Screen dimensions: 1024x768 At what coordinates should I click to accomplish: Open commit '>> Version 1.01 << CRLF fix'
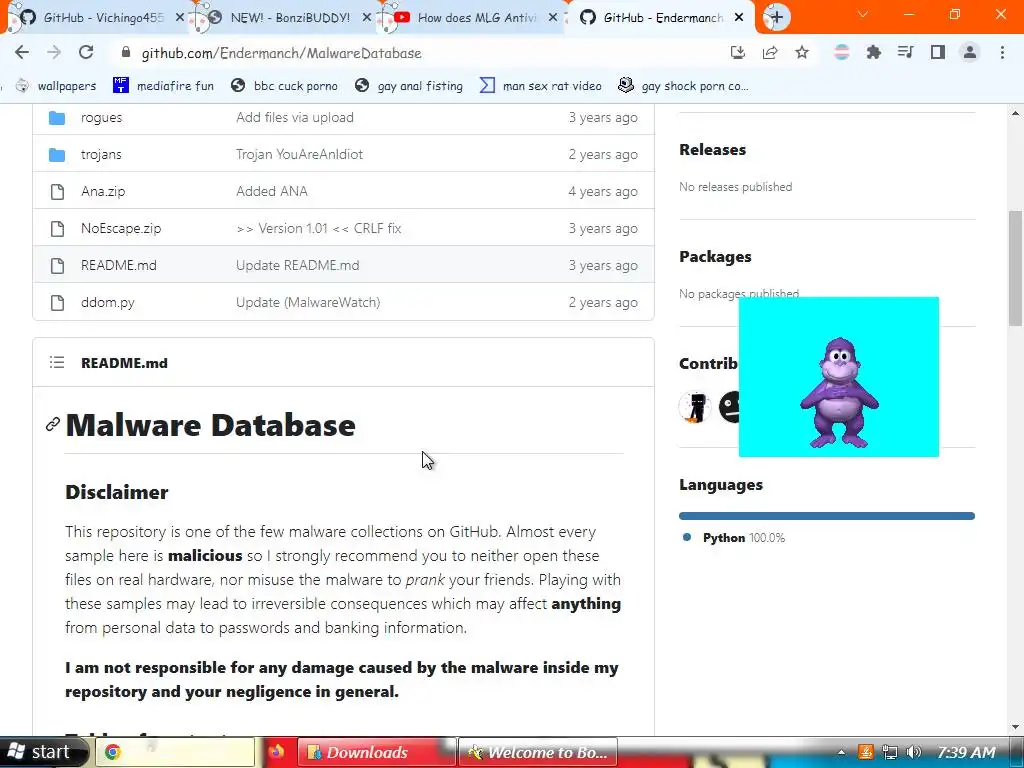319,229
